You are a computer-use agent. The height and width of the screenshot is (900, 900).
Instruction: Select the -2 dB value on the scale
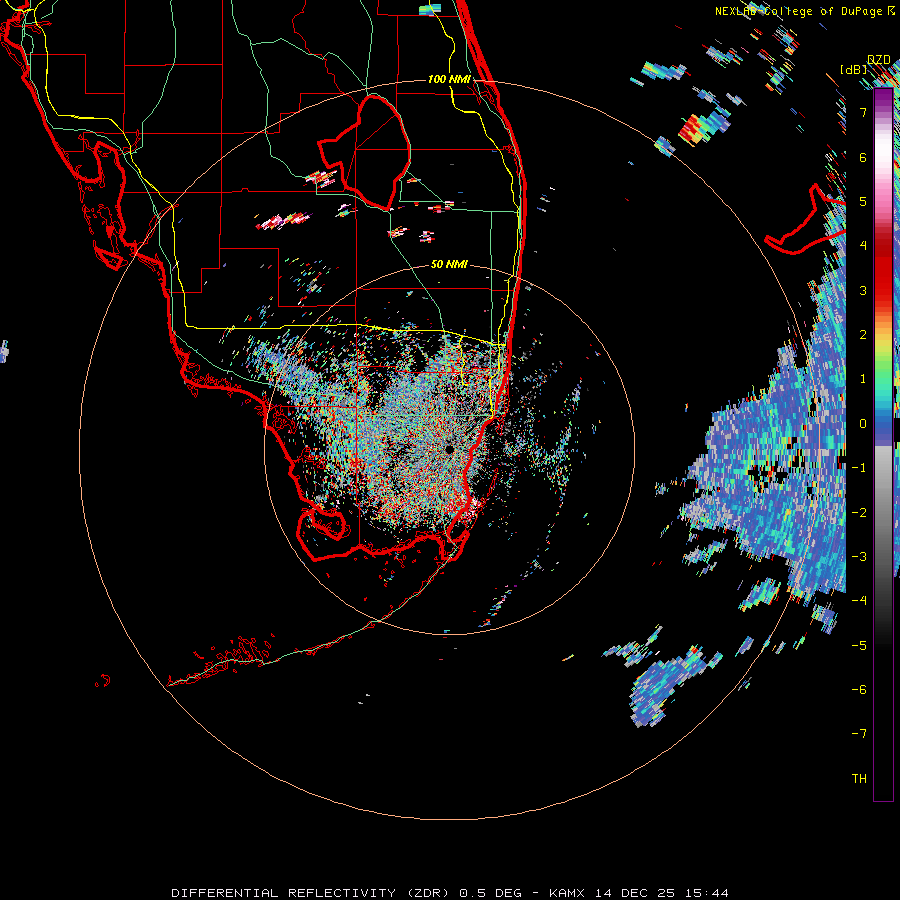pos(859,513)
